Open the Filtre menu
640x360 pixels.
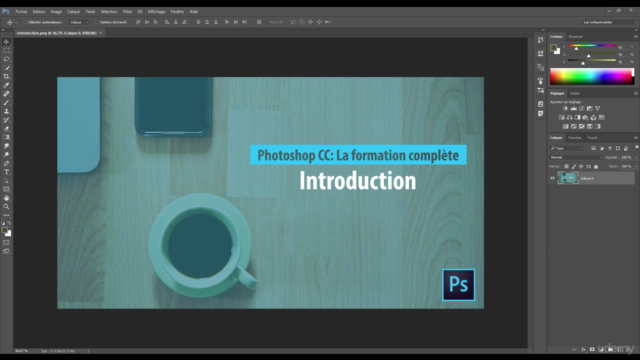[x=127, y=11]
